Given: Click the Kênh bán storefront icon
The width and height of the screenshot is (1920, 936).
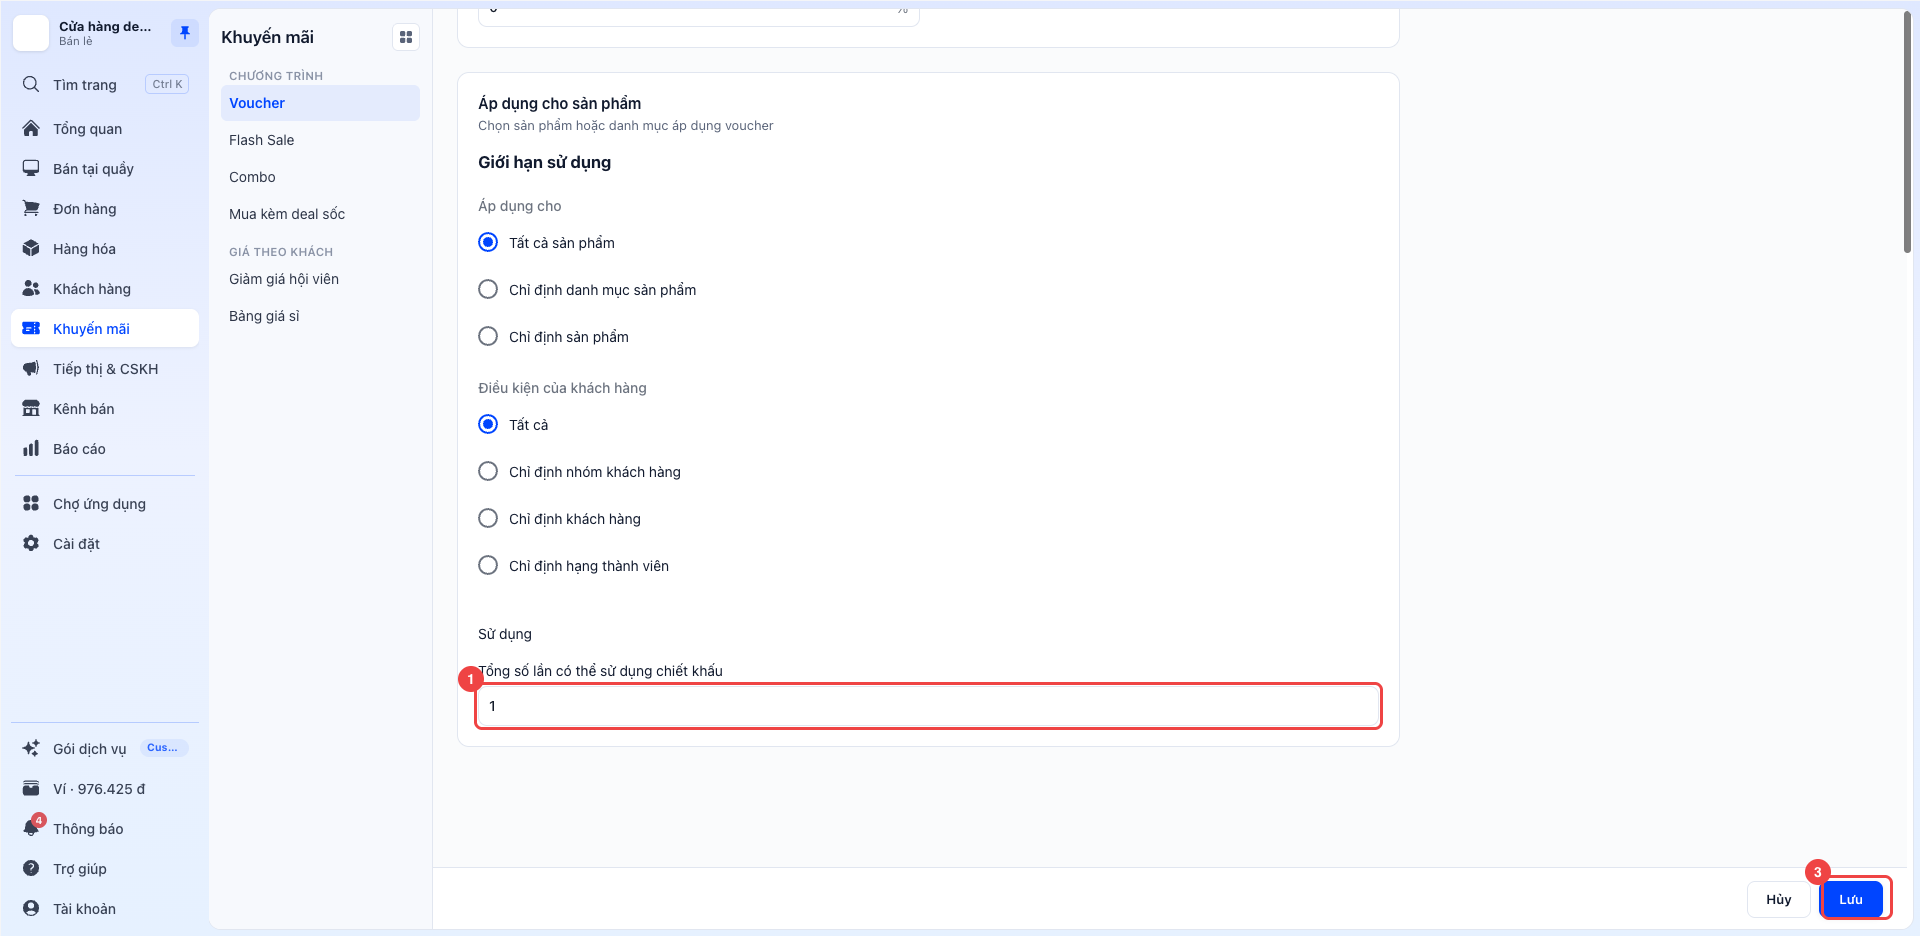Looking at the screenshot, I should (x=31, y=408).
